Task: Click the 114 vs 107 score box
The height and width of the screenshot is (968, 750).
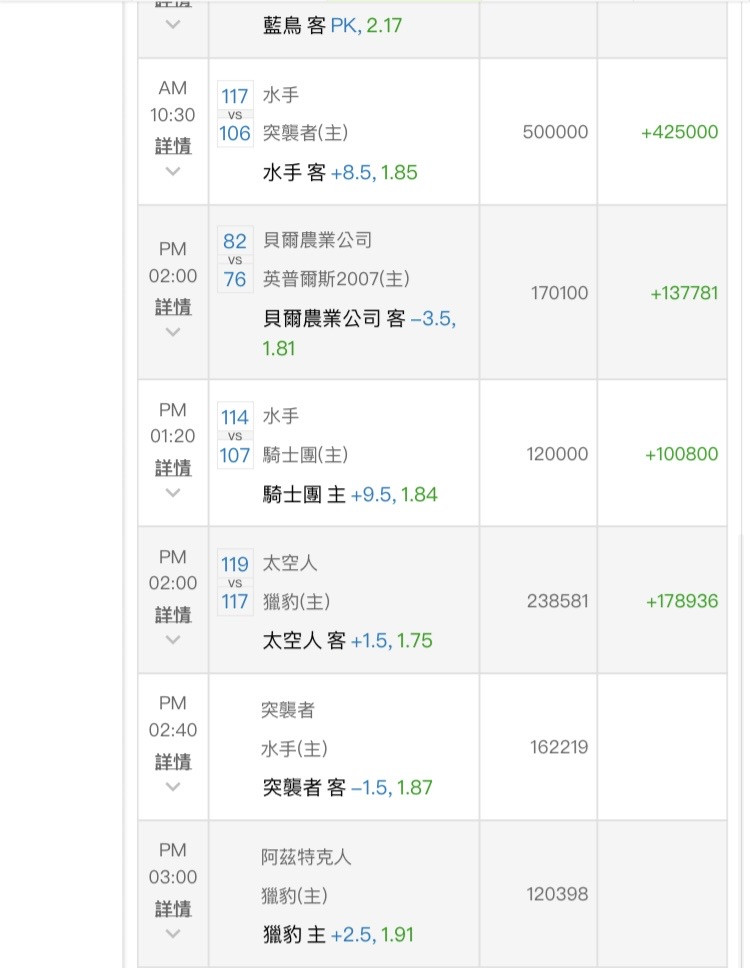Action: (235, 436)
